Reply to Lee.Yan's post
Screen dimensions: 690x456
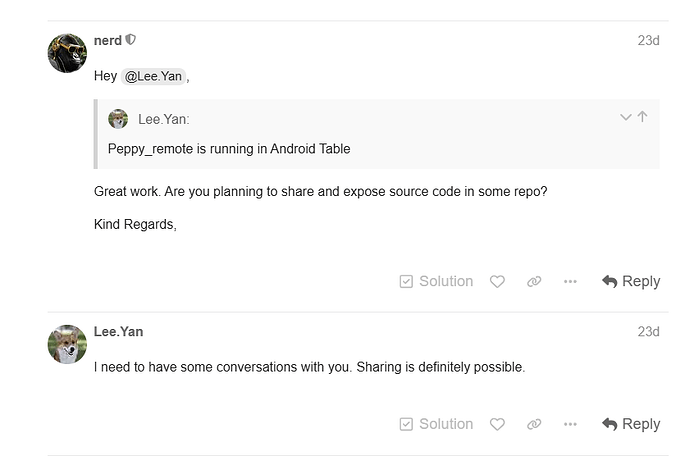point(631,424)
